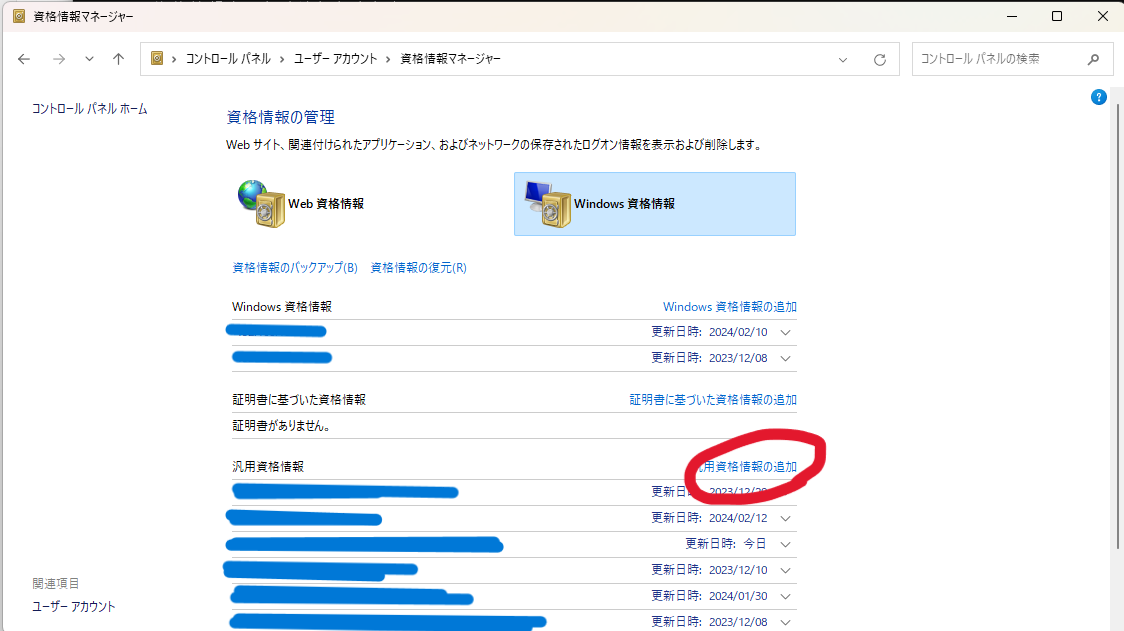
Task: Expand the entry updated 2024/02/12
Action: 786,518
